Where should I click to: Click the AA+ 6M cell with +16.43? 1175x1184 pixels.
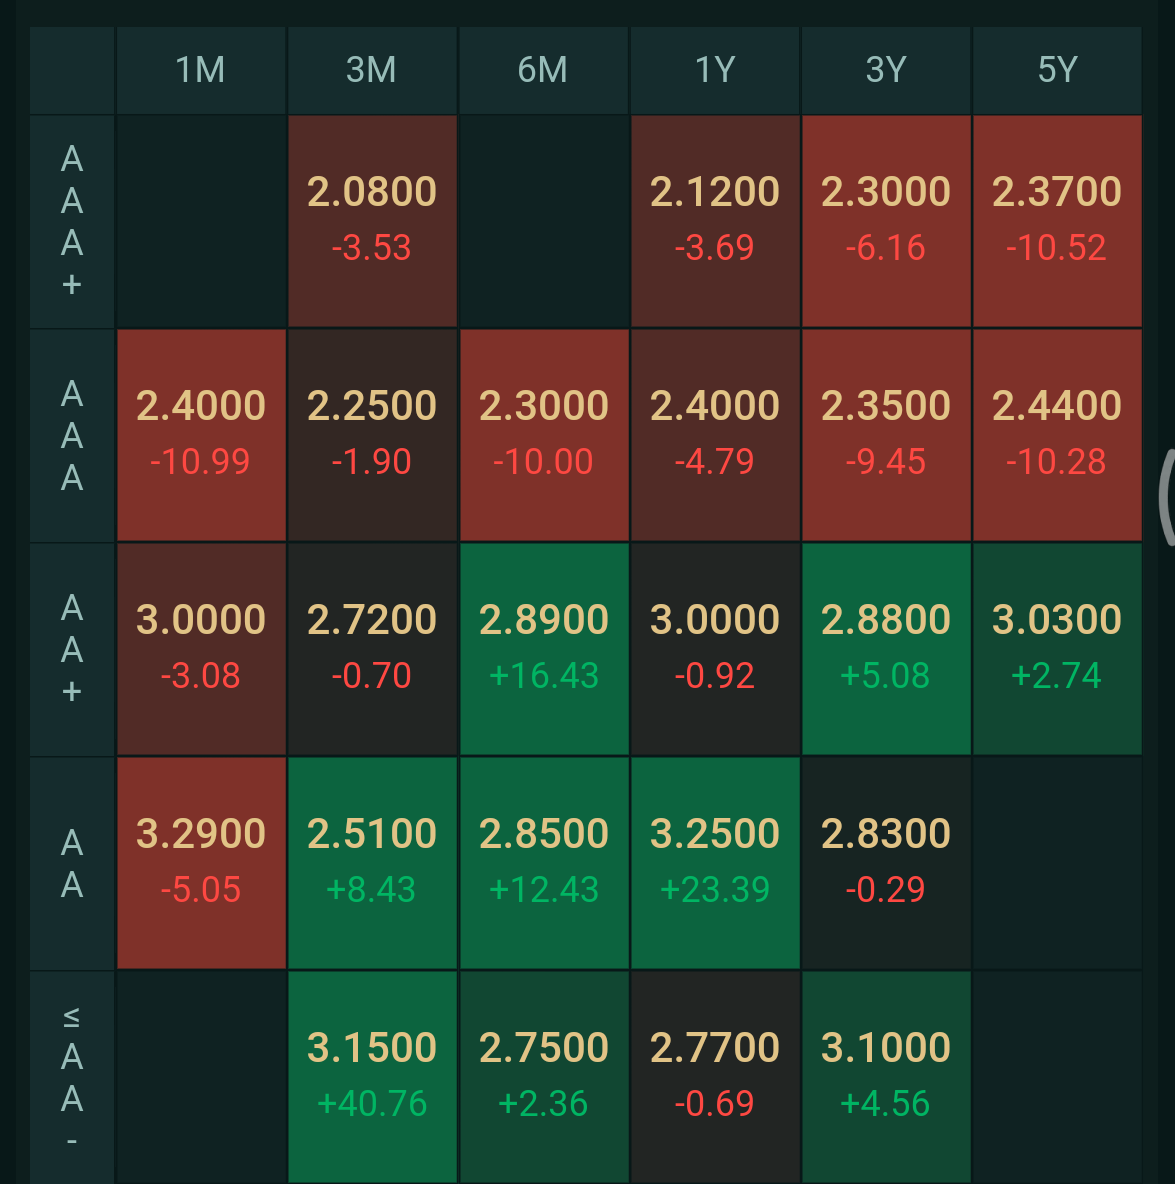click(544, 649)
